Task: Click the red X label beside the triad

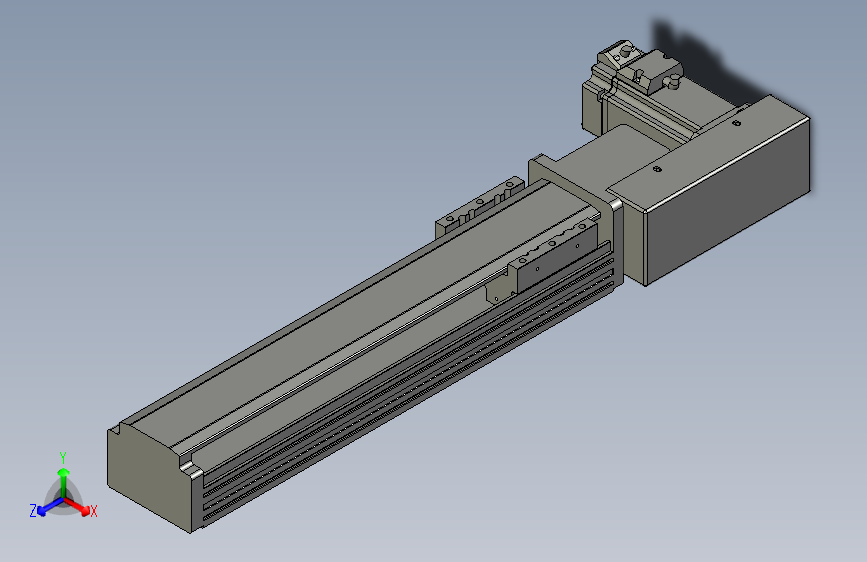Action: point(93,512)
